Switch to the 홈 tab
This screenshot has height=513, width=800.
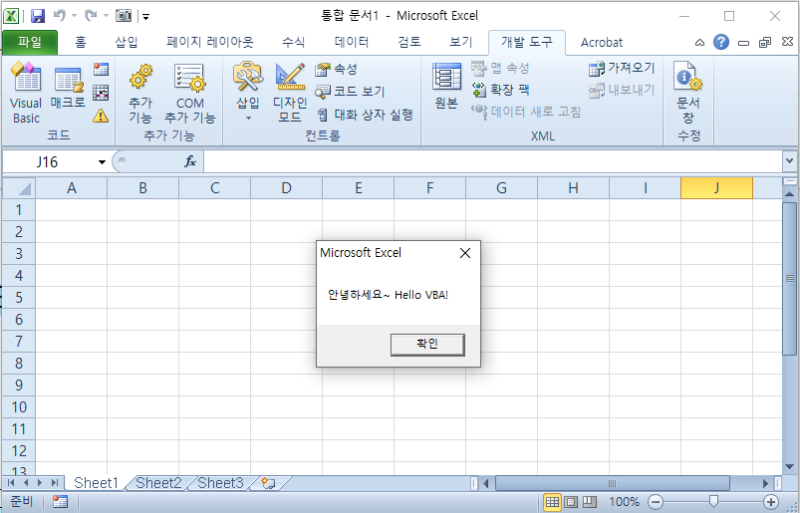tap(81, 42)
